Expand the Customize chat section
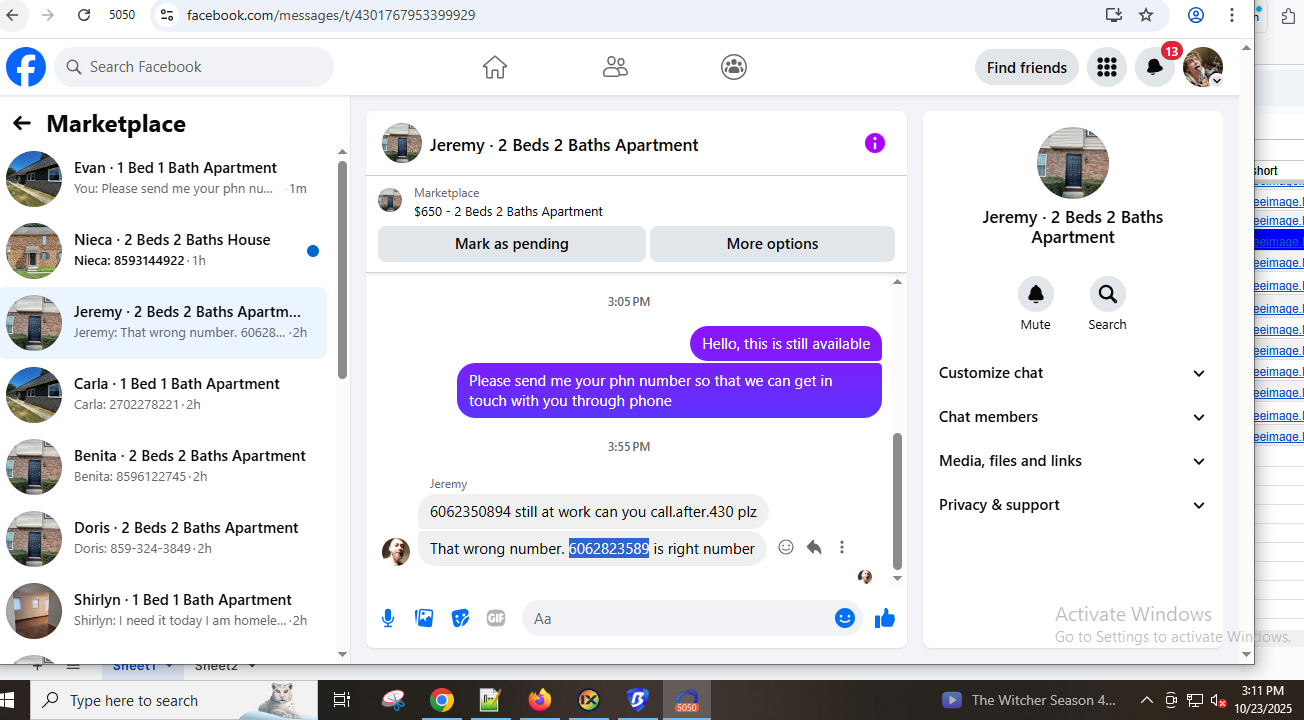Image resolution: width=1304 pixels, height=720 pixels. (x=1073, y=373)
